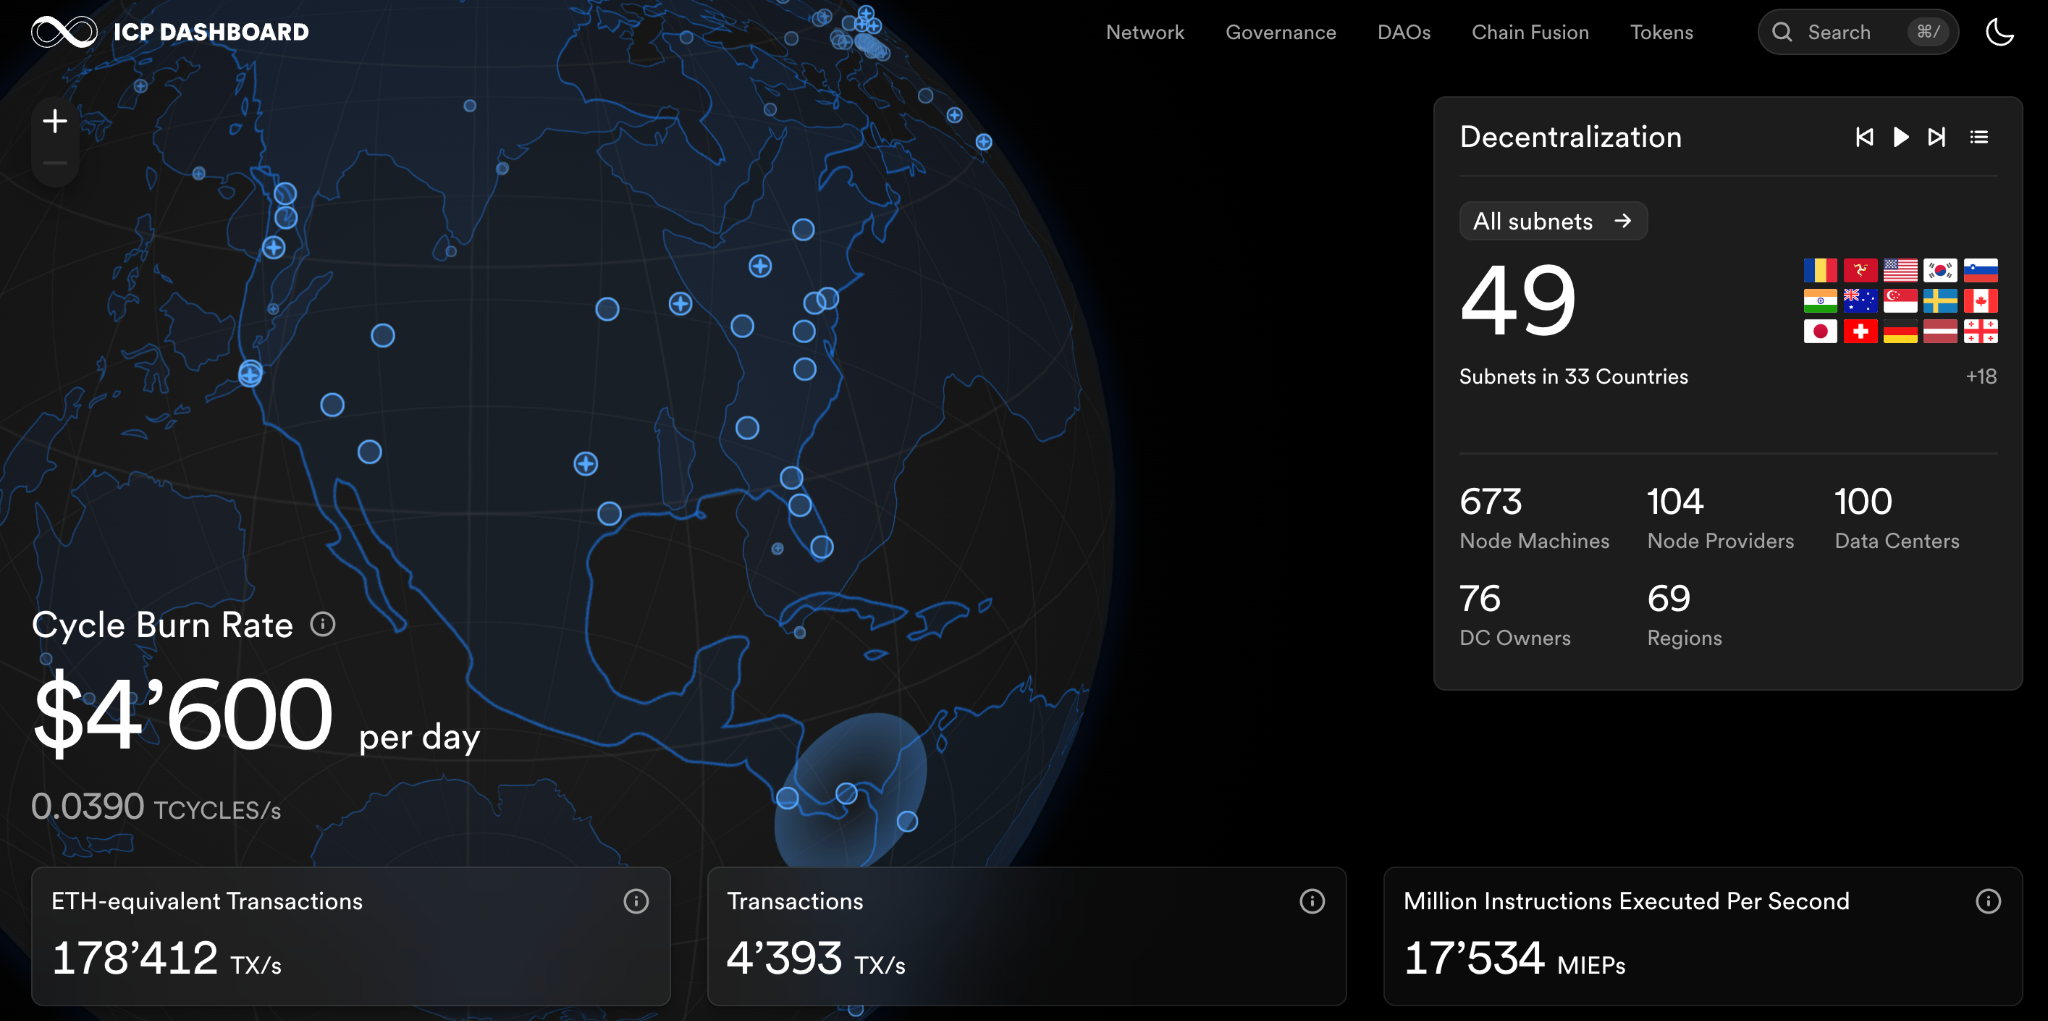Click the Germany flag
This screenshot has height=1021, width=2048.
1900,331
